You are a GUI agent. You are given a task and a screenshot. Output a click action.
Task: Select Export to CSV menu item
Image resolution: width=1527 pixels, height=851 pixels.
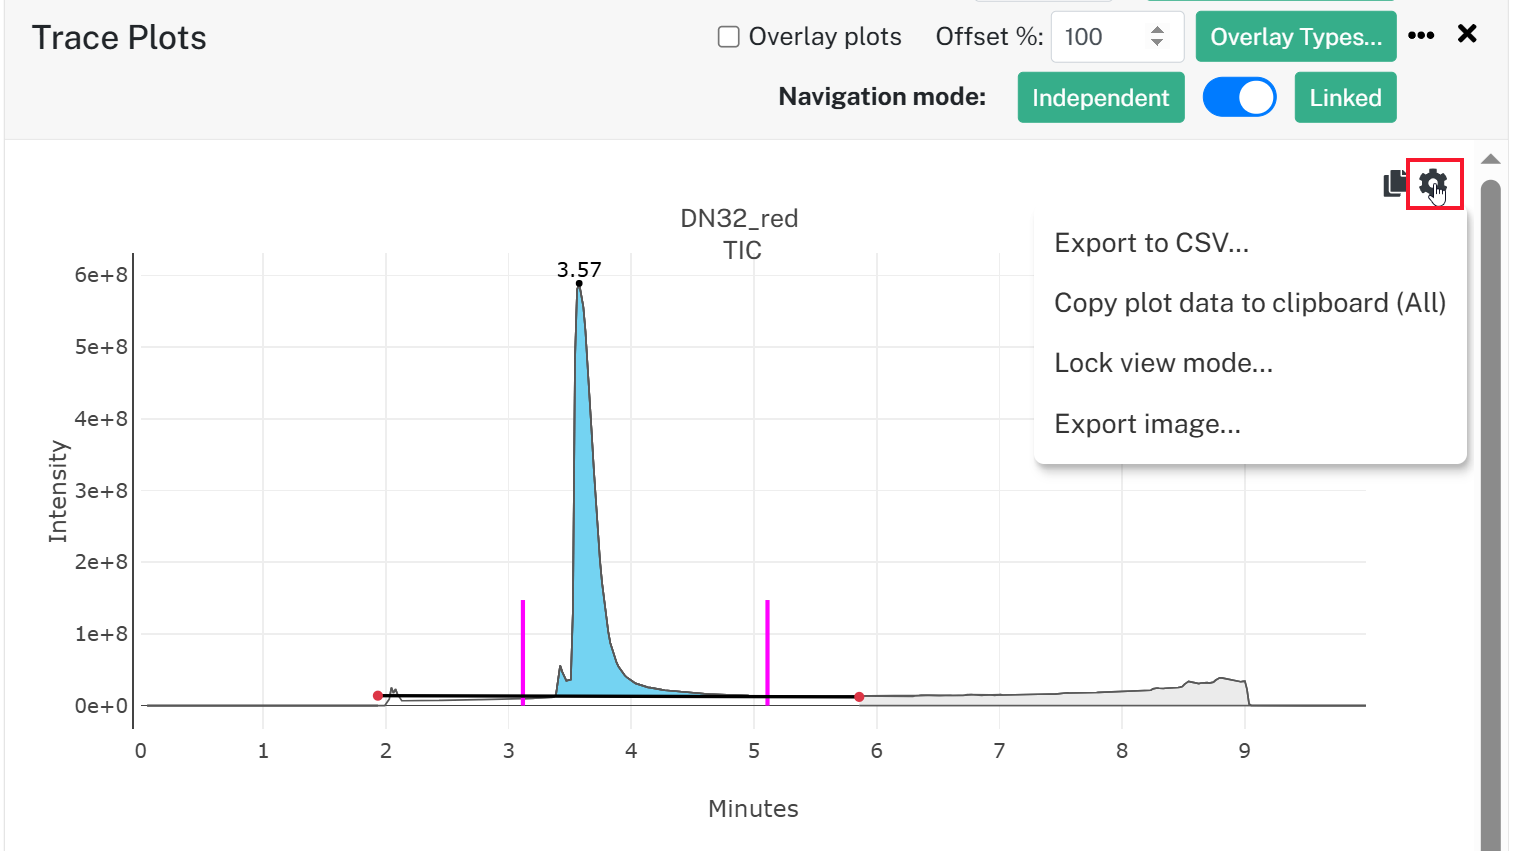tap(1151, 243)
